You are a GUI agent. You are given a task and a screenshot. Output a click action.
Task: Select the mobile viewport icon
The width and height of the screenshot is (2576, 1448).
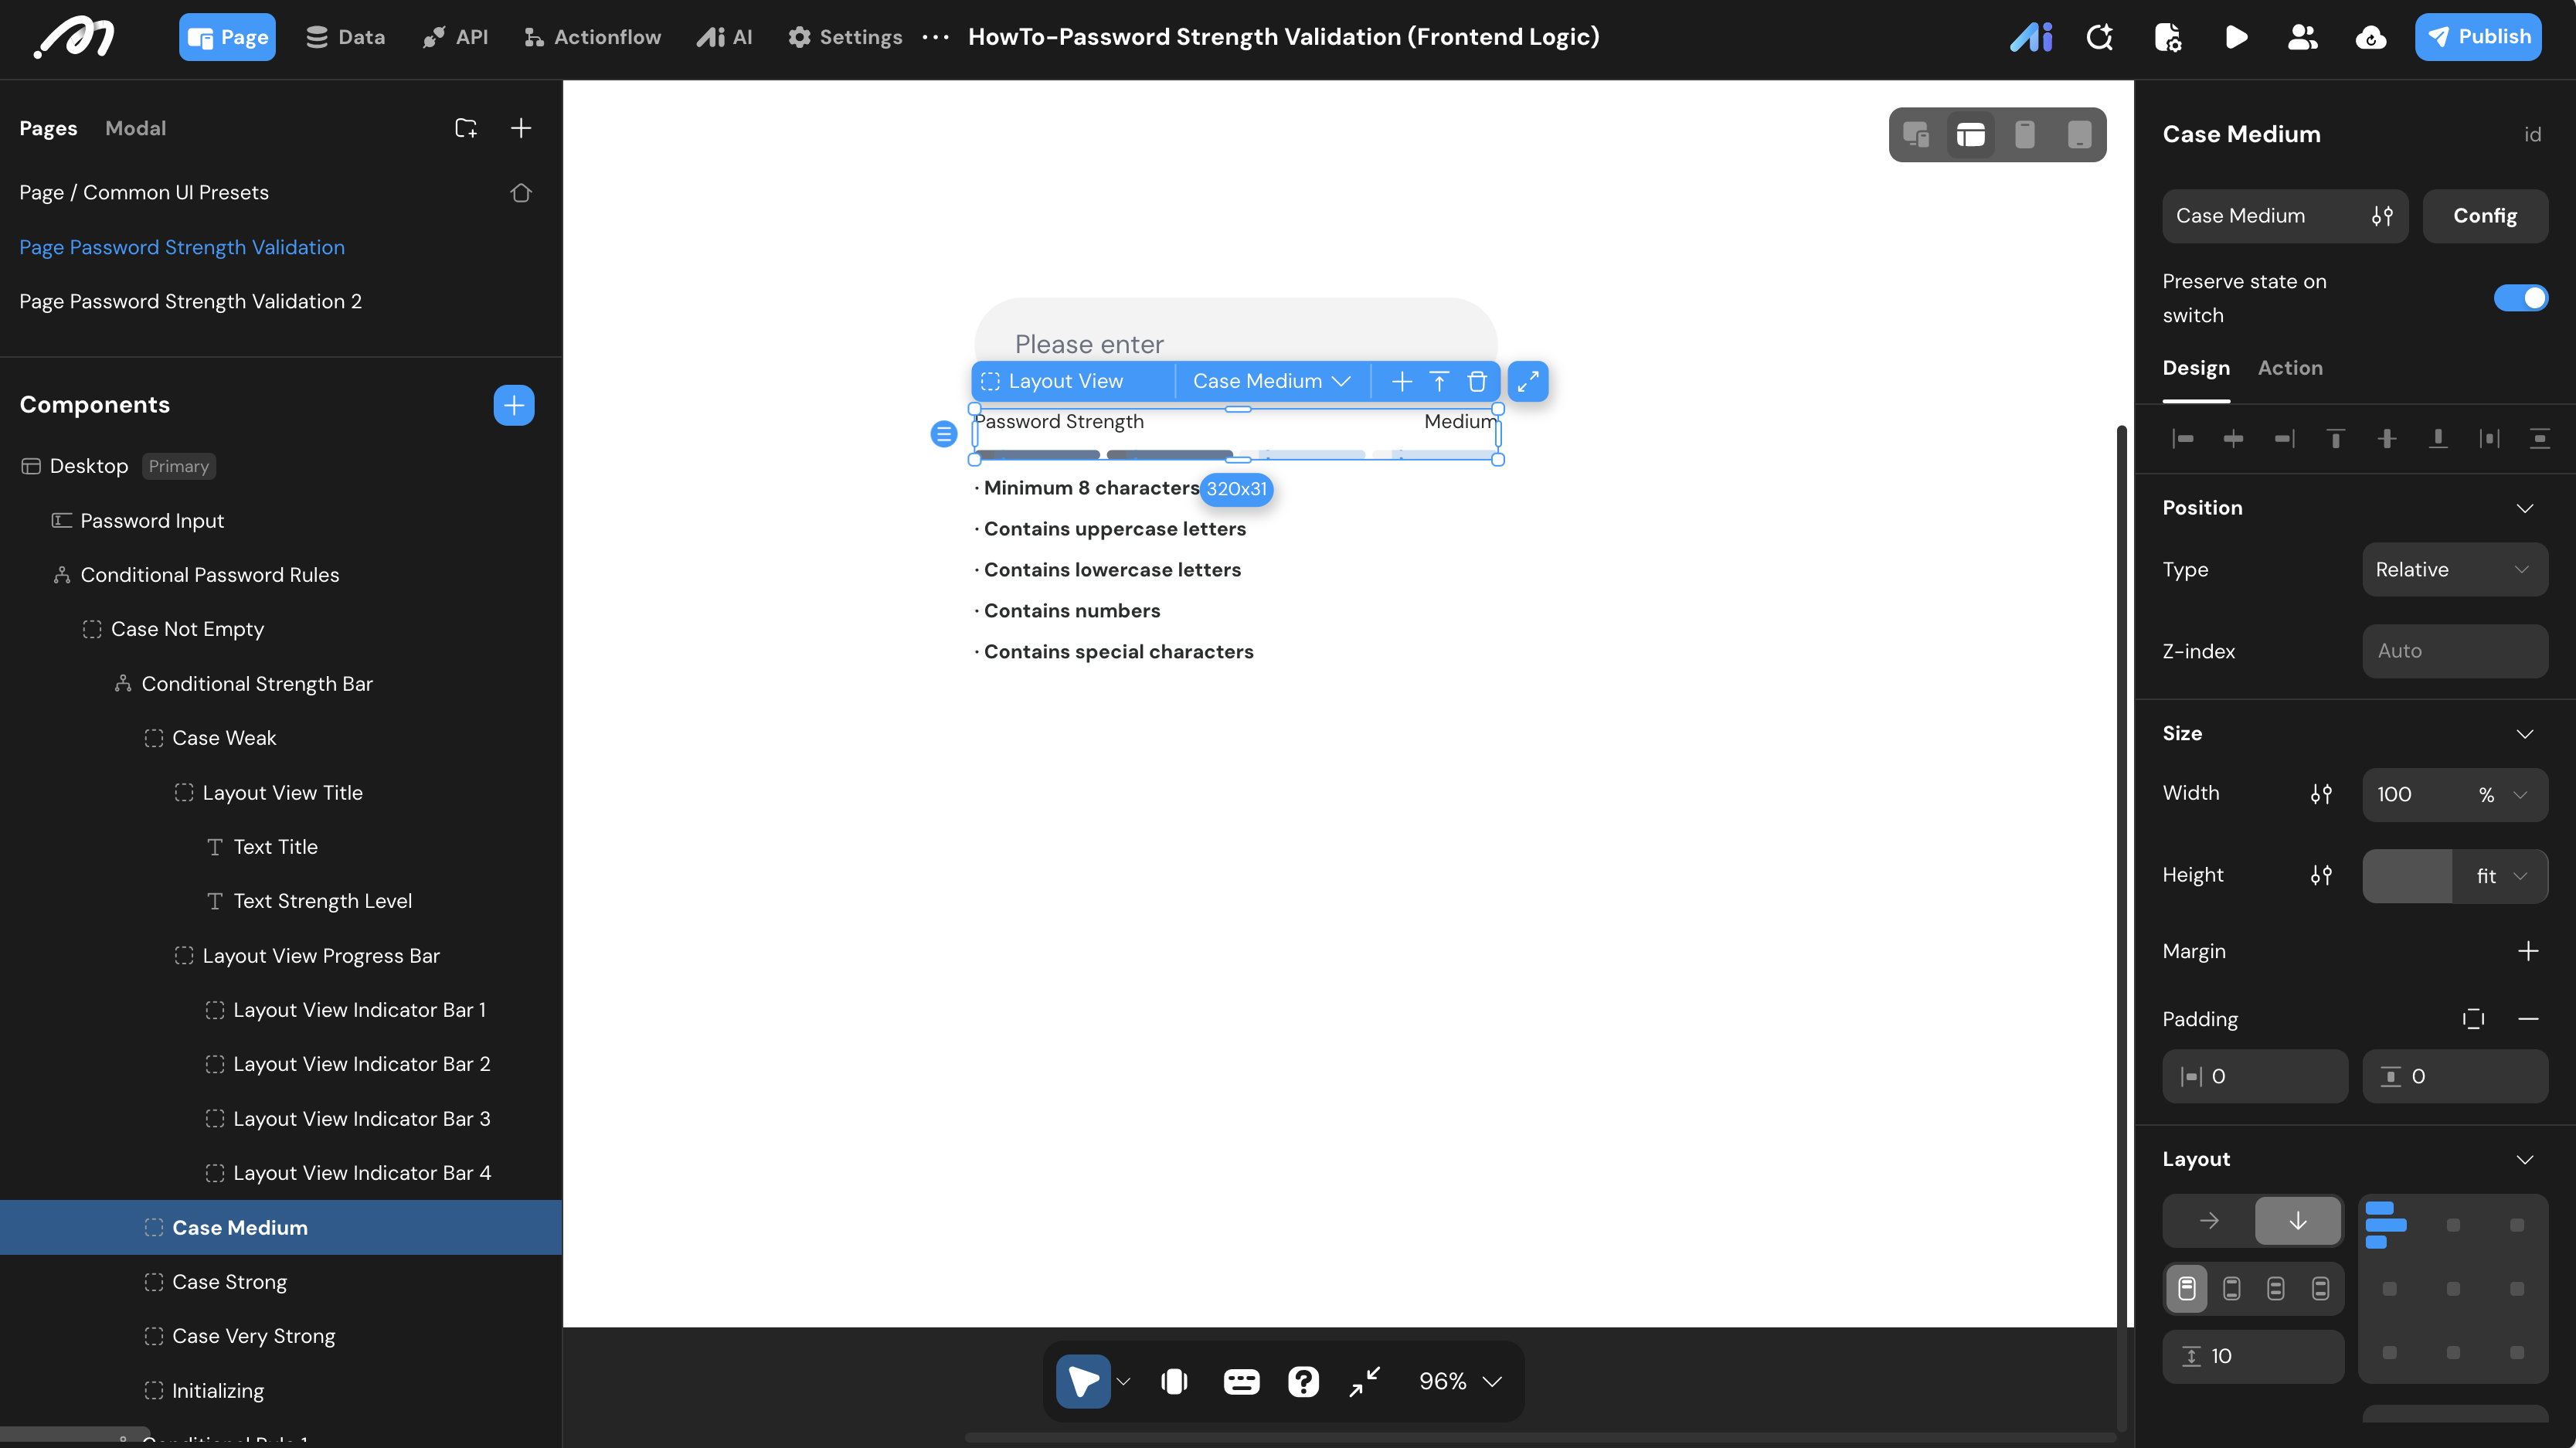click(2025, 134)
